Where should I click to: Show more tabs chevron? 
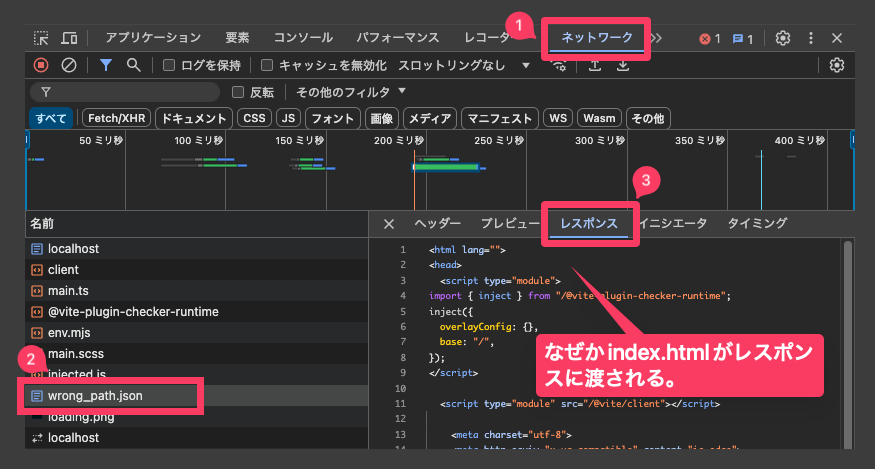(657, 38)
